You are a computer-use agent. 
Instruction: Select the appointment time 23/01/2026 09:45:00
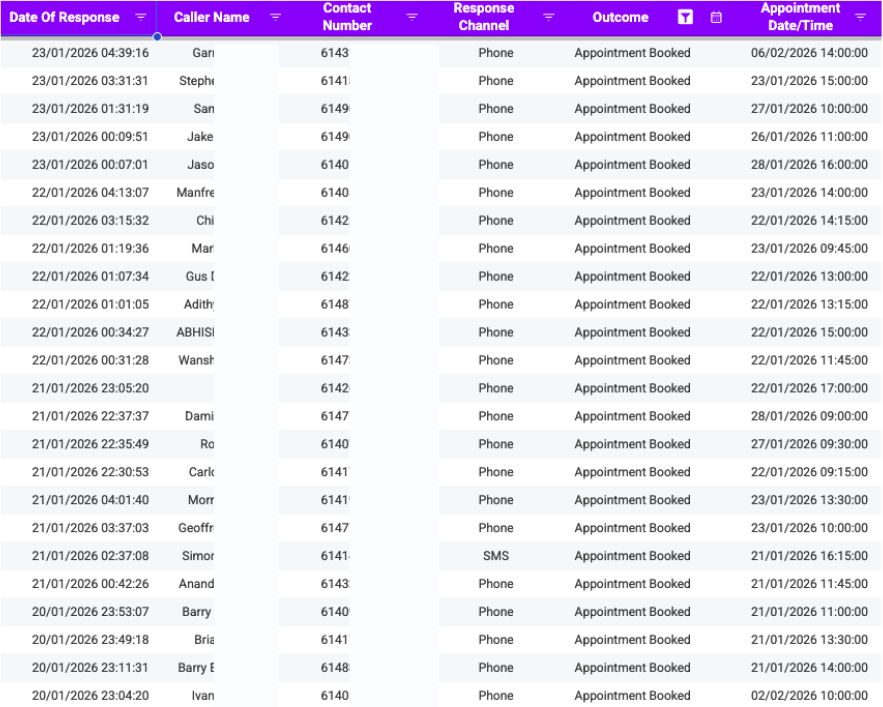click(809, 248)
